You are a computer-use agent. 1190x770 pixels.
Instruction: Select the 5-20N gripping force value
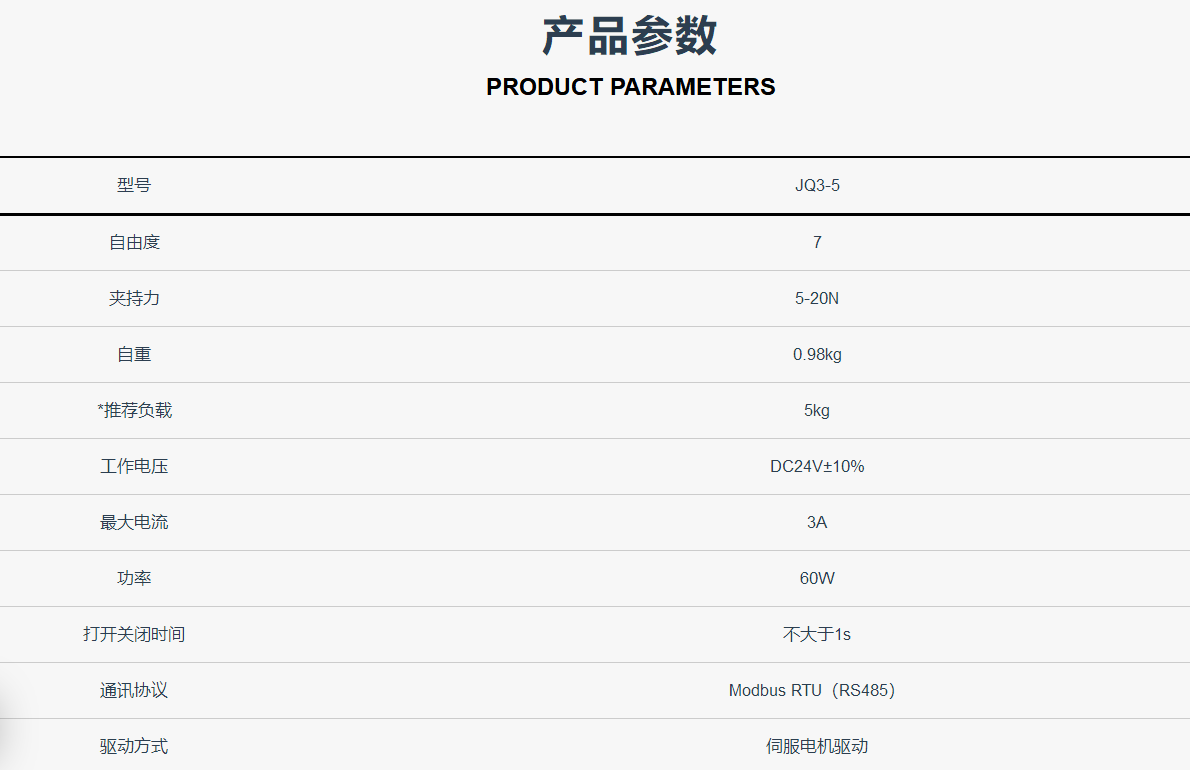[x=817, y=298]
